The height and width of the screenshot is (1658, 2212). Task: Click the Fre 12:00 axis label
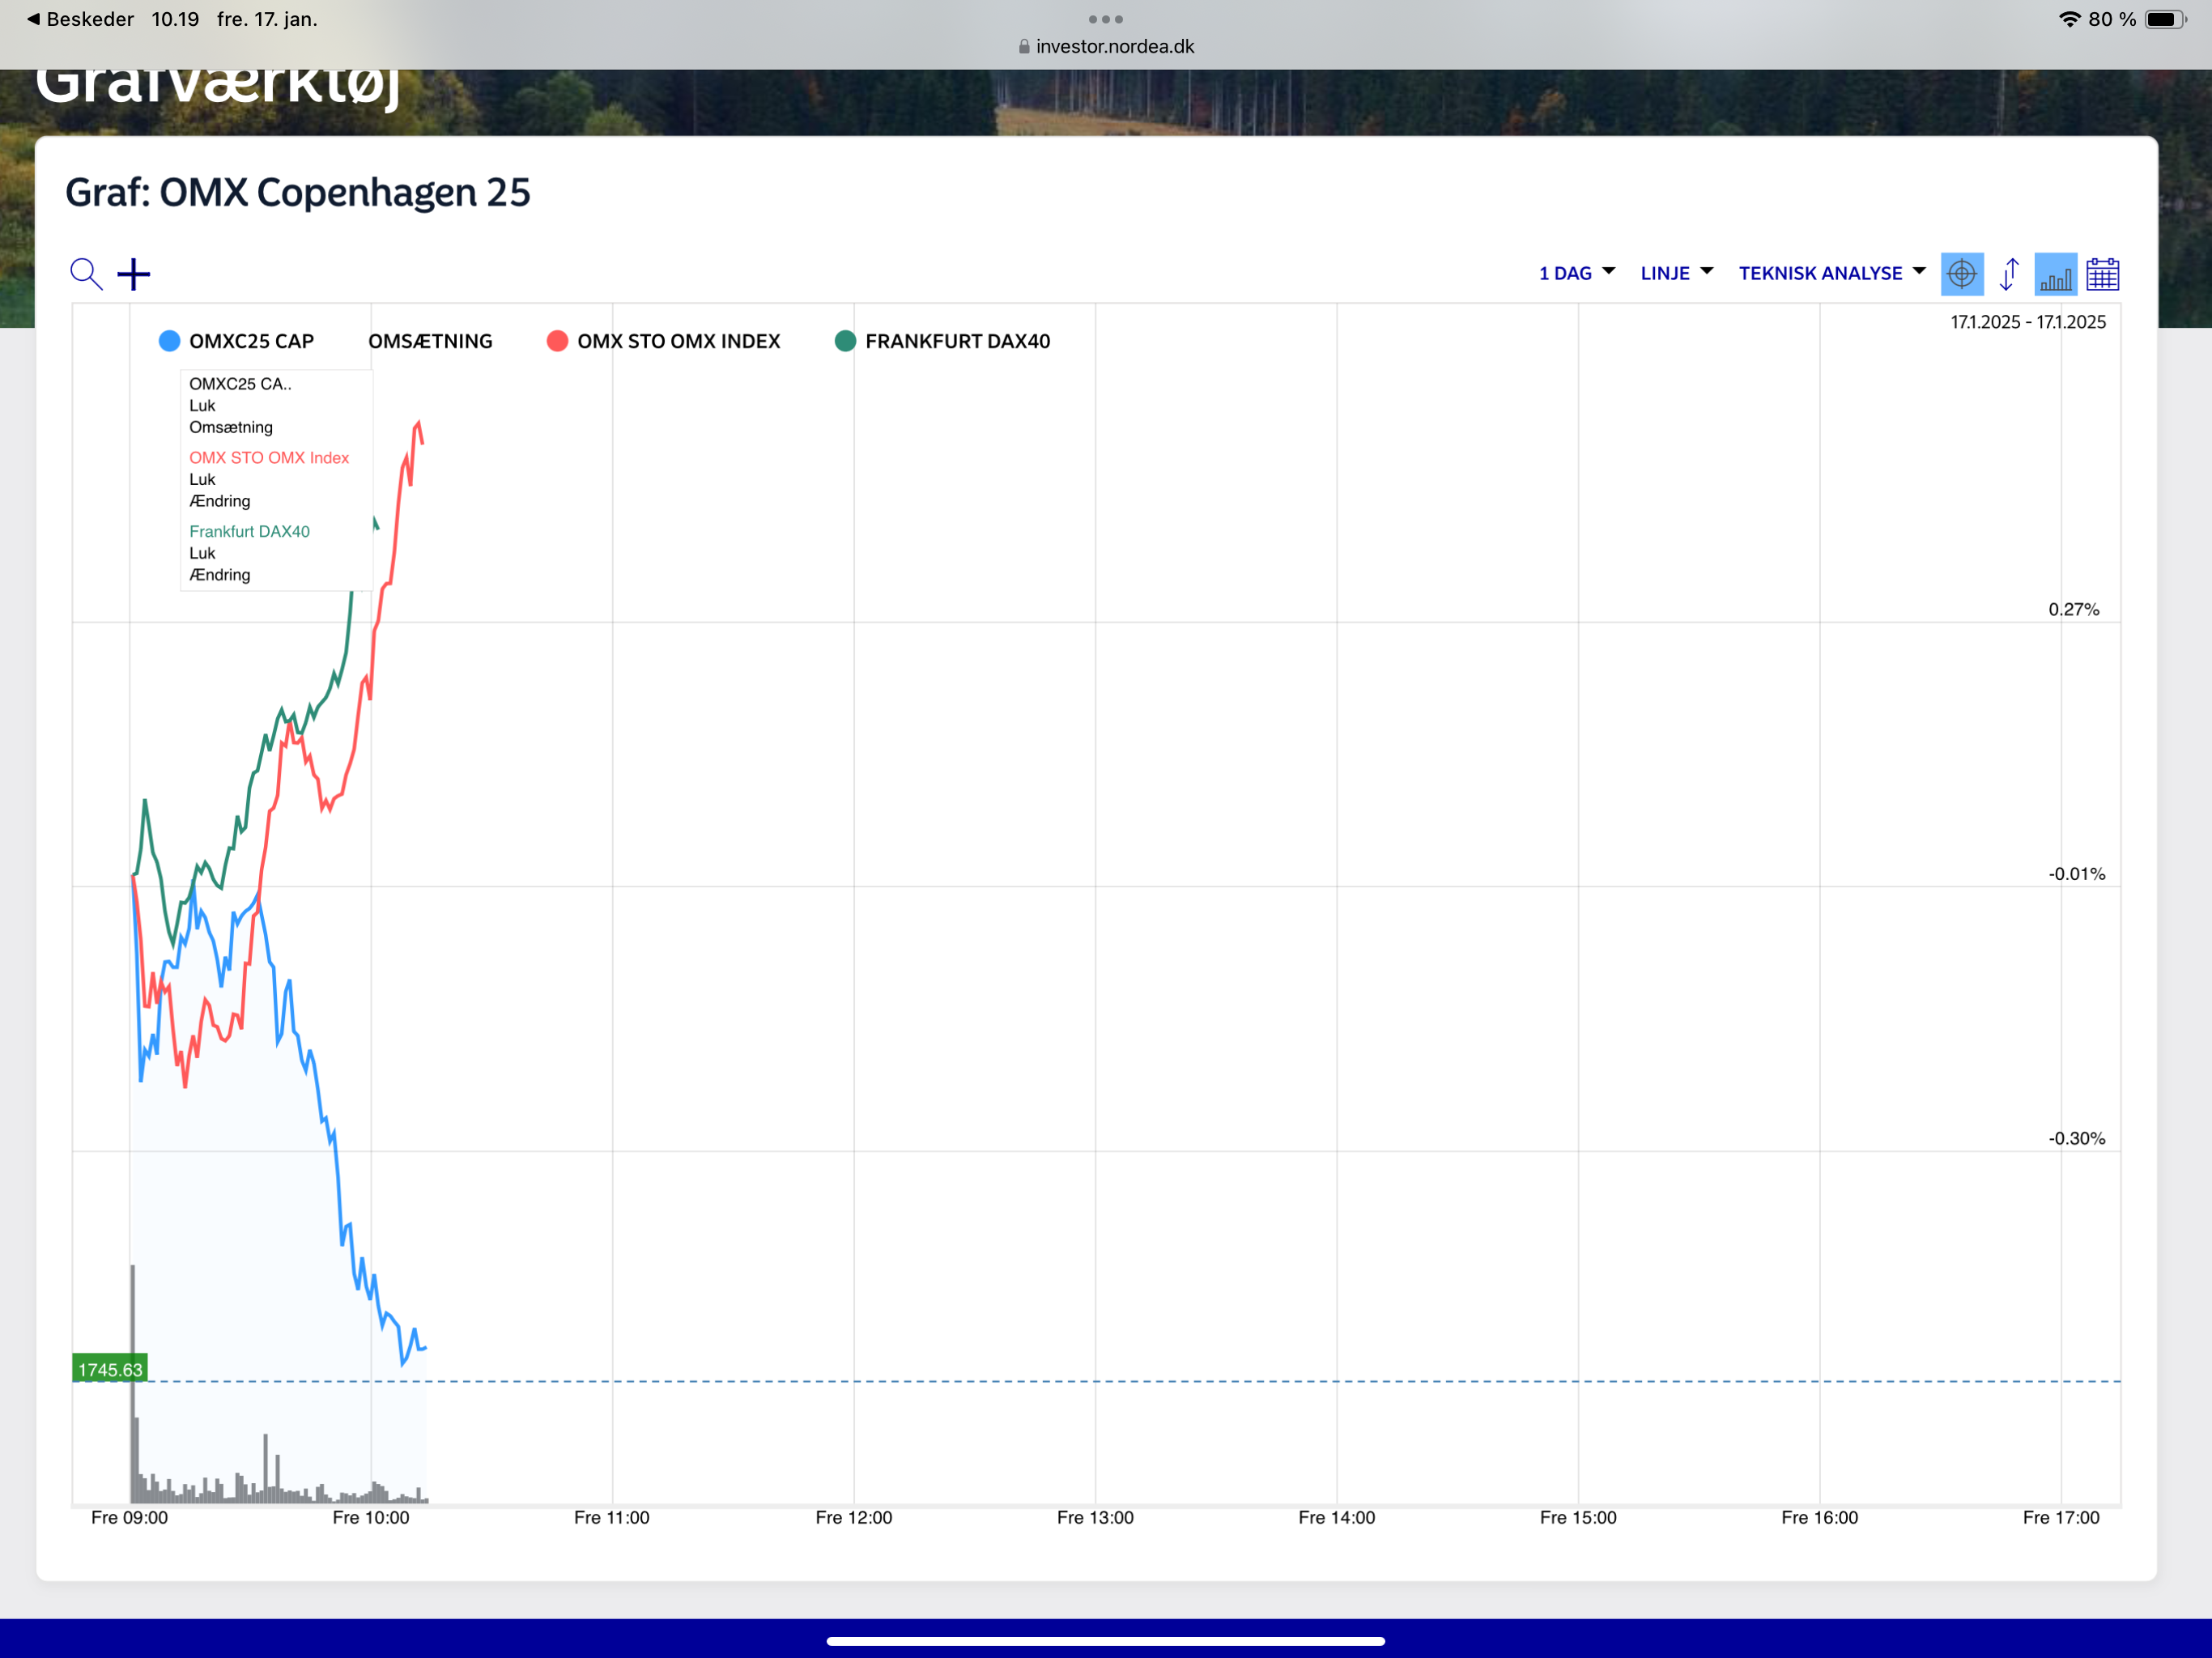click(854, 1517)
